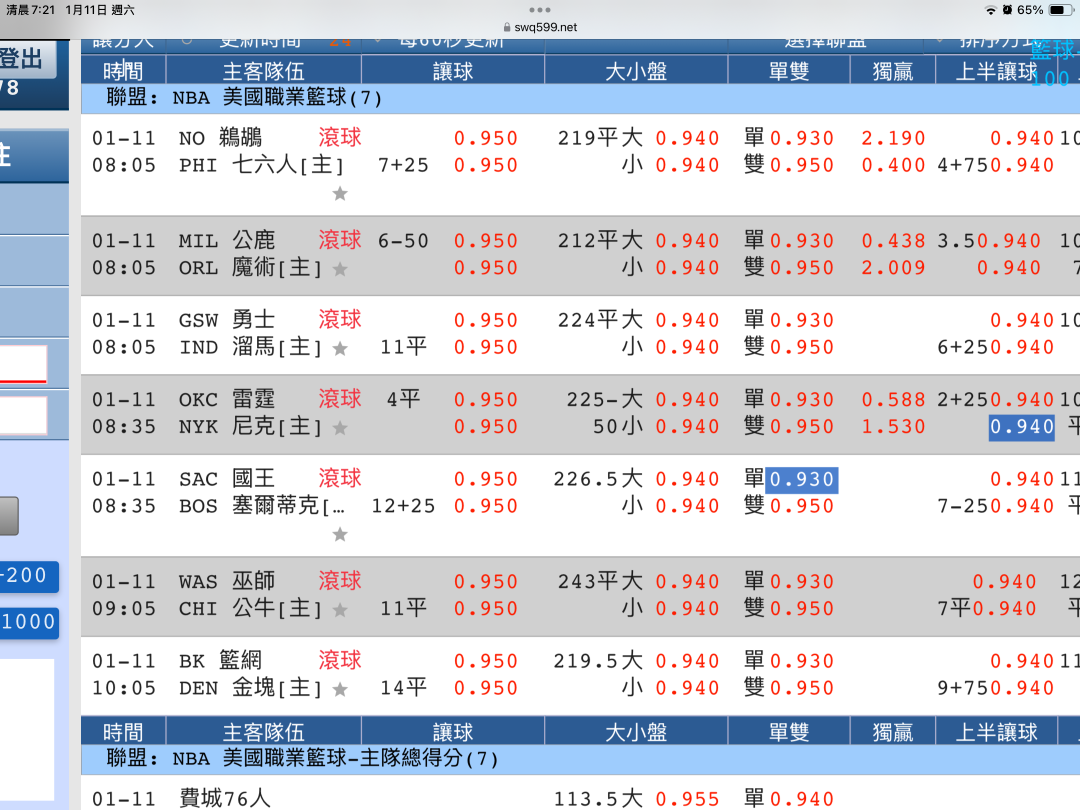
Task: Star the WAS 巫師 vs CHI 公牛 match
Action: coord(340,610)
